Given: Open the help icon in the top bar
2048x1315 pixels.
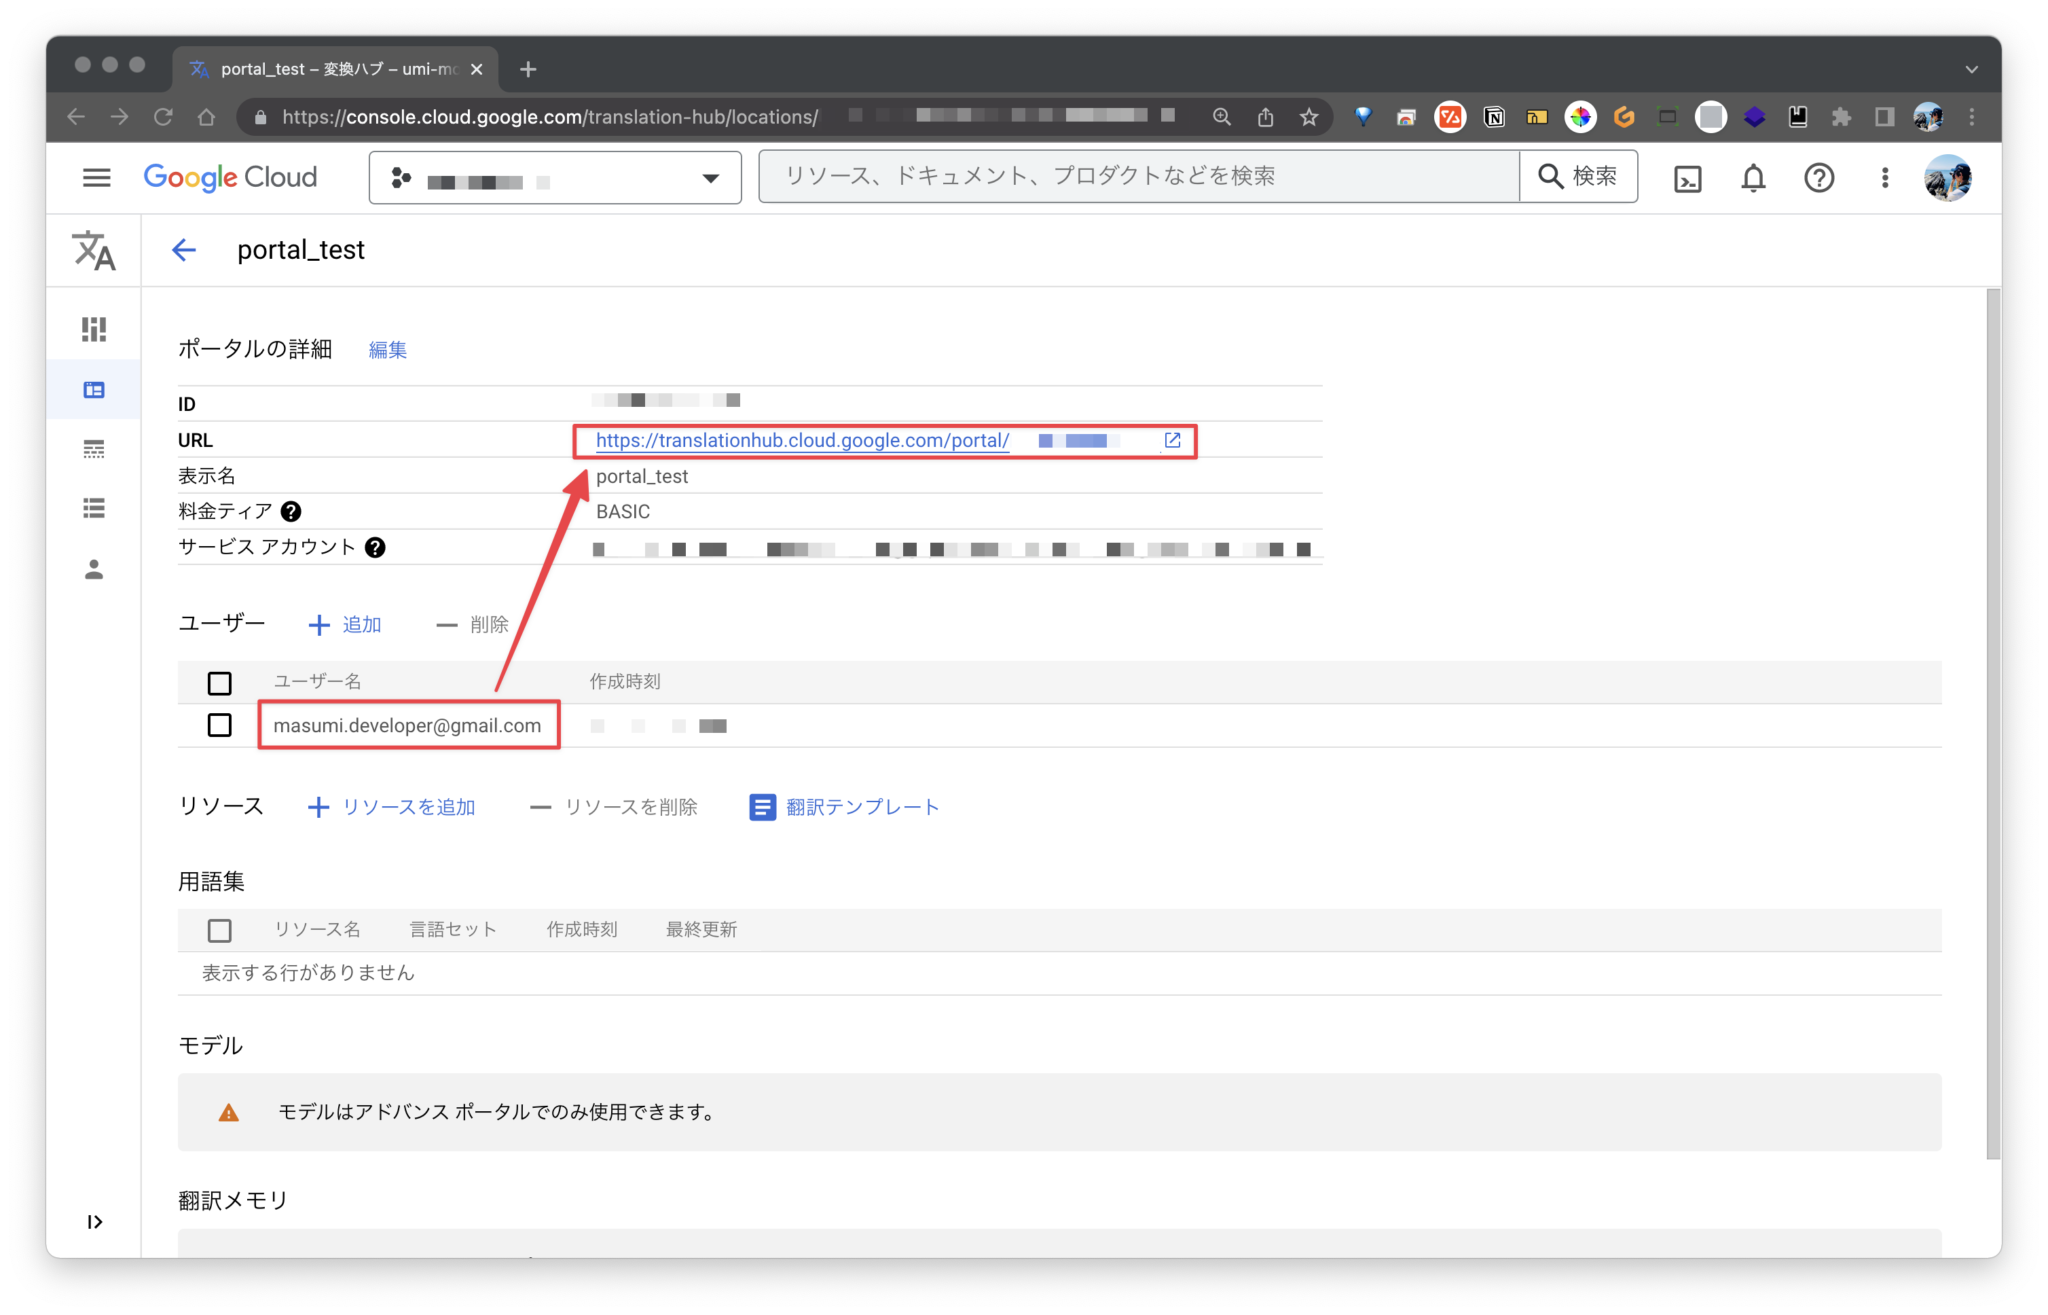Looking at the screenshot, I should (1818, 177).
